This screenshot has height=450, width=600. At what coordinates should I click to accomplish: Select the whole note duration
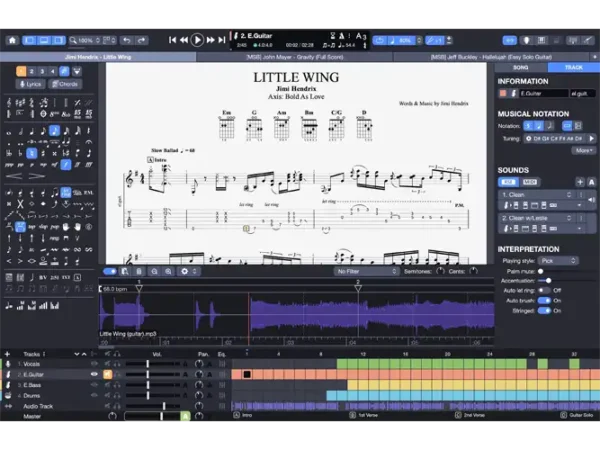click(9, 132)
